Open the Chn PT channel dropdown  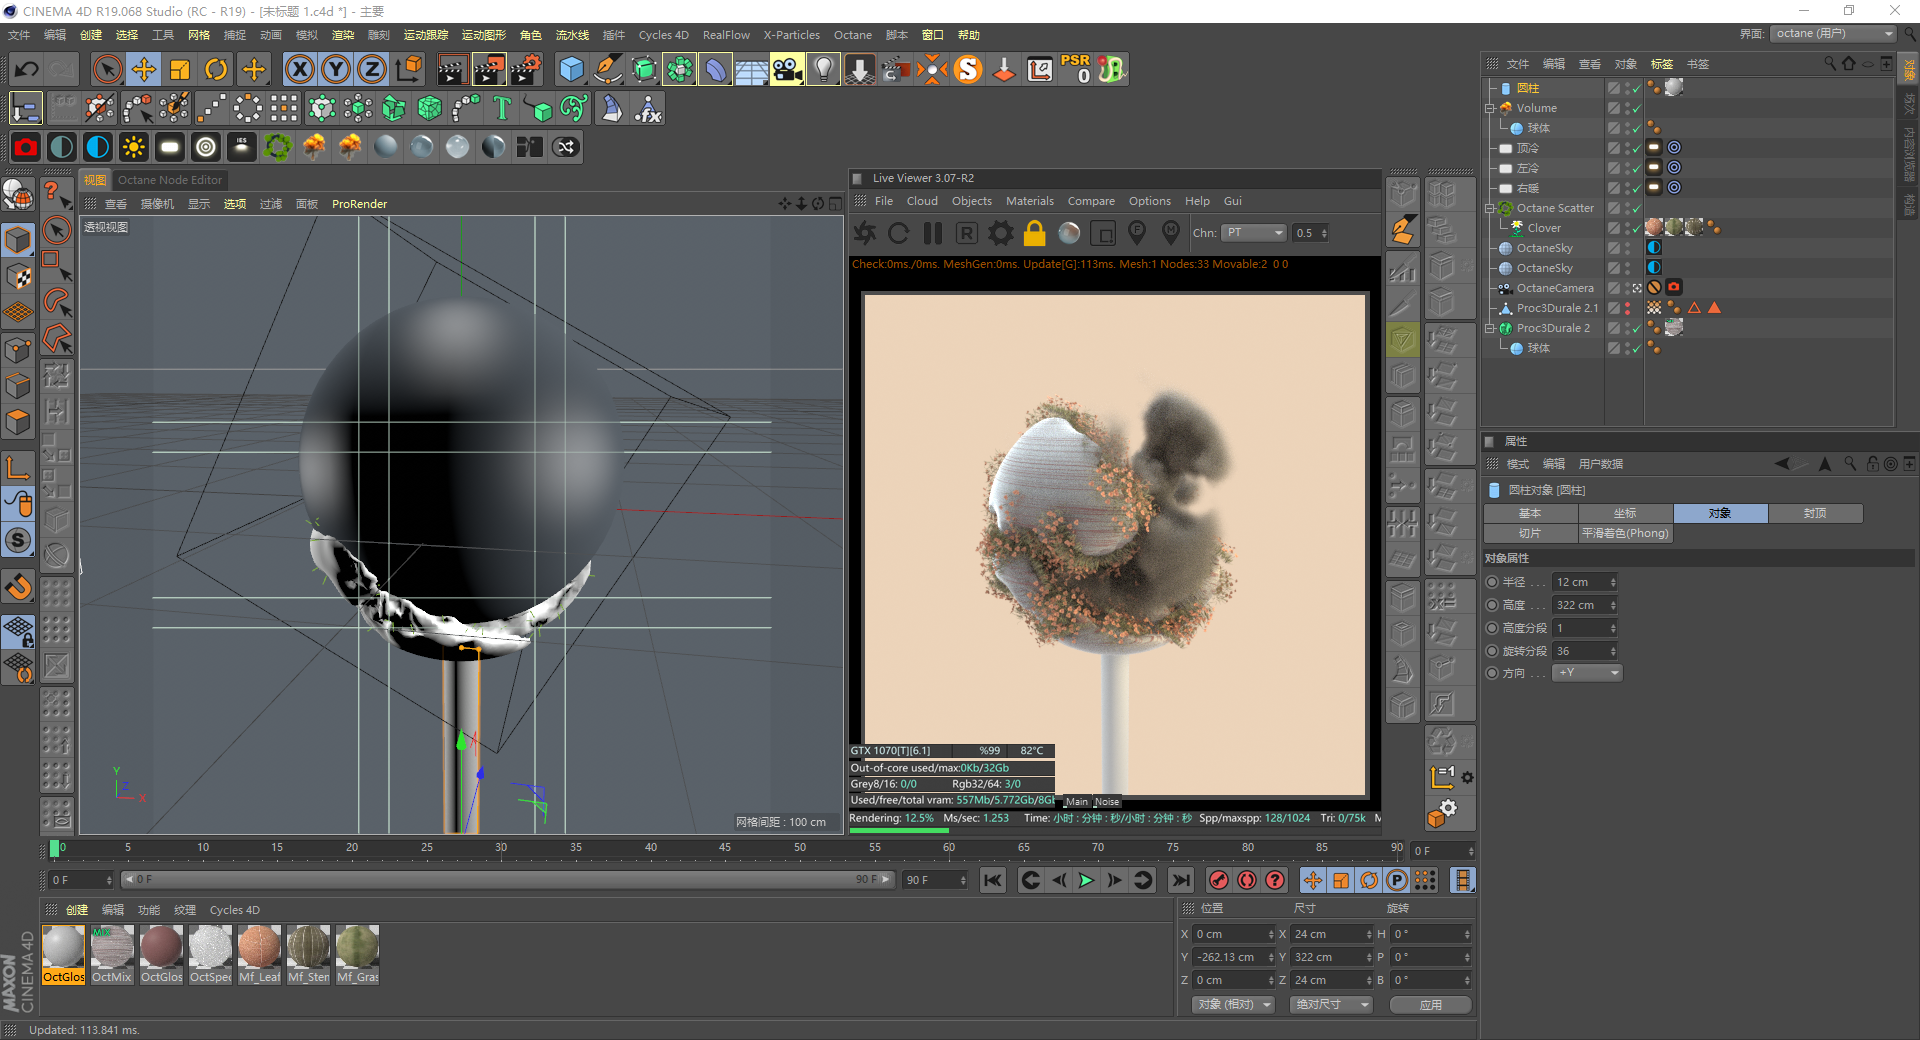(1254, 233)
